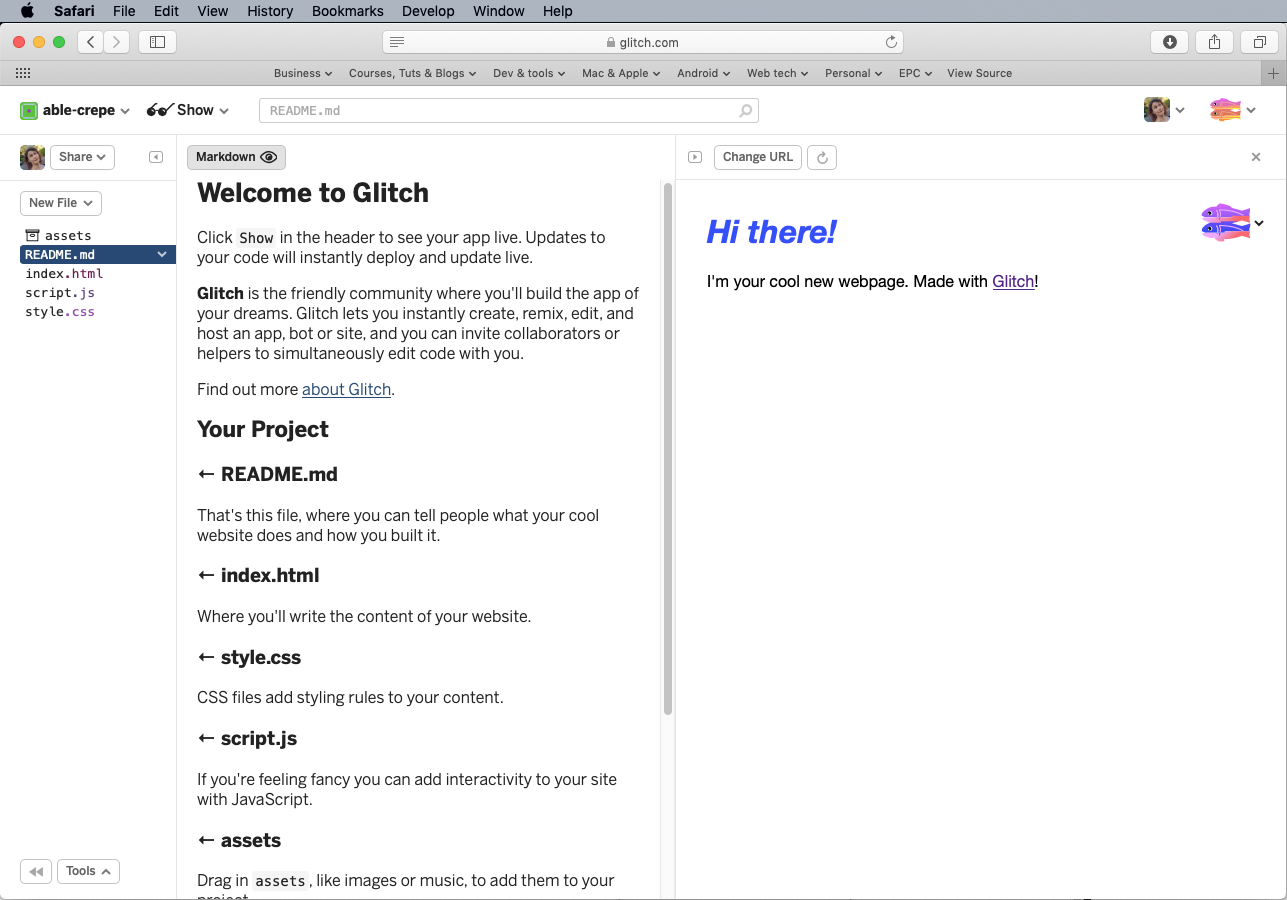Open the Safari menu

(x=74, y=11)
